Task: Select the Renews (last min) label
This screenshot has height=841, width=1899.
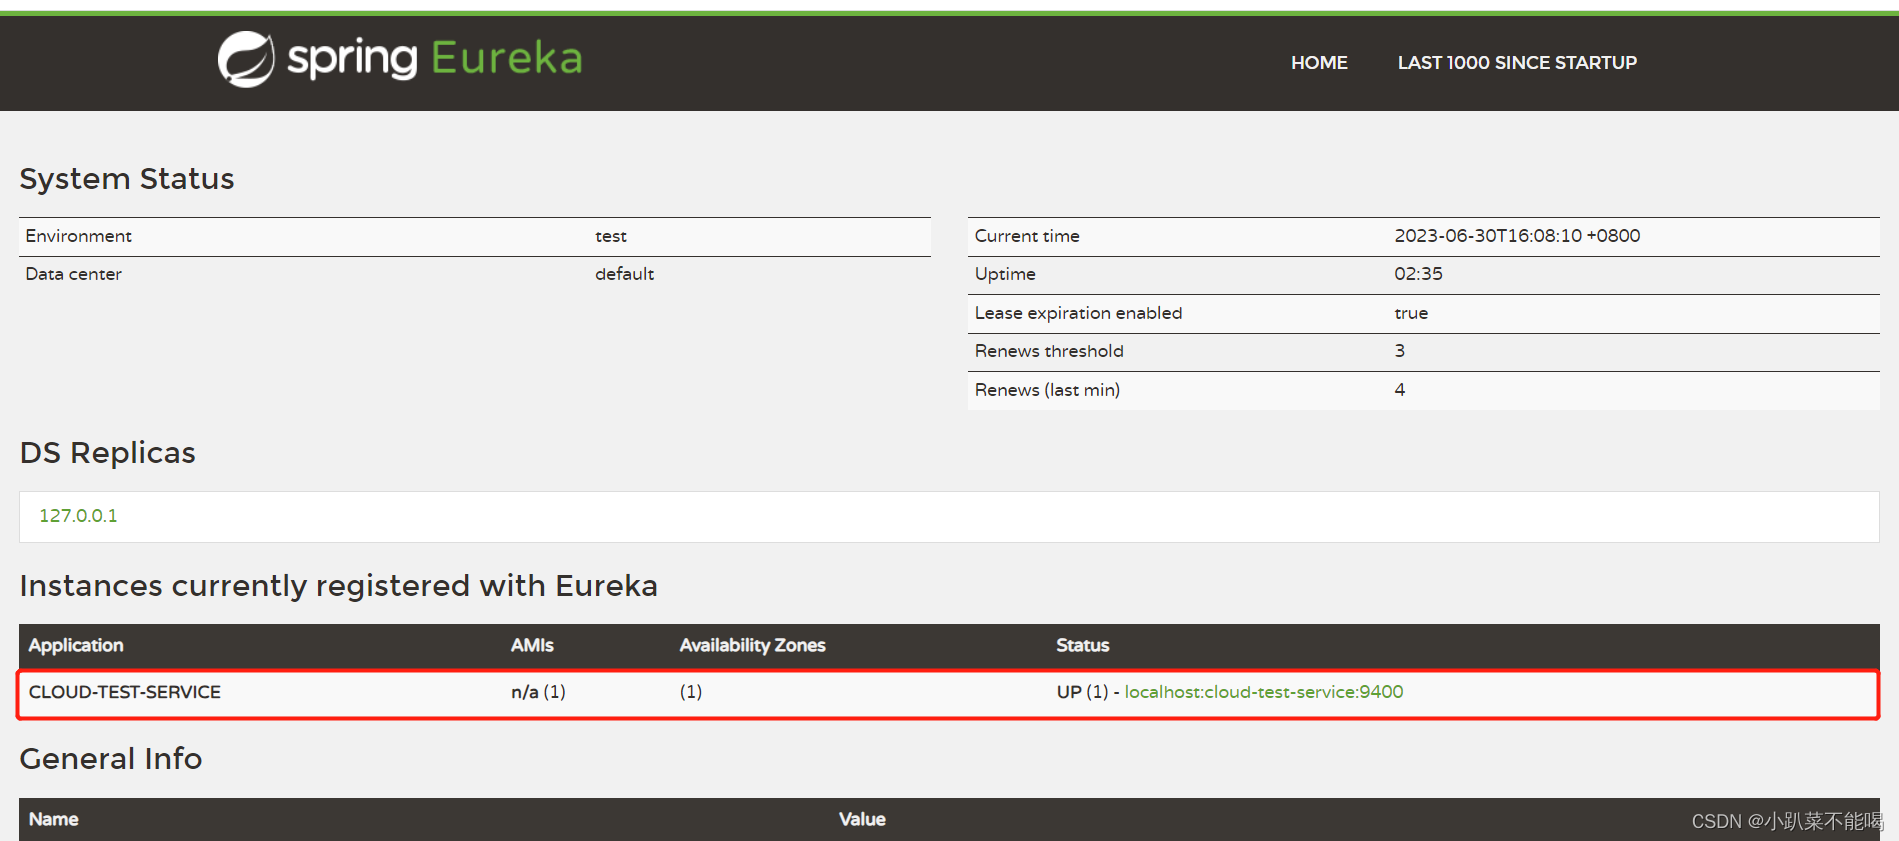Action: [1047, 390]
